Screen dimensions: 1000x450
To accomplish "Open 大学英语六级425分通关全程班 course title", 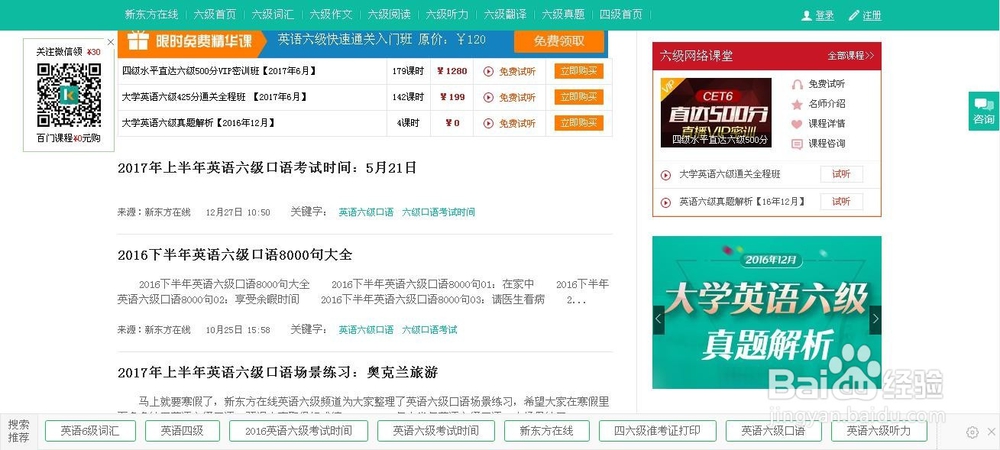I will (214, 97).
